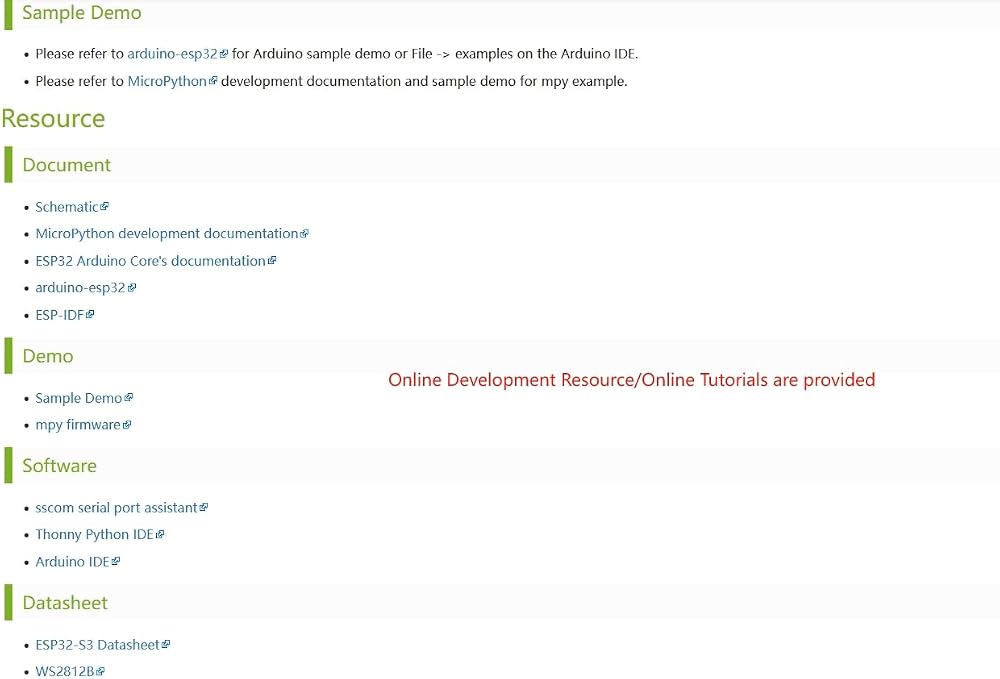The image size is (1000, 679).
Task: Open the mpy firmware link
Action: [x=78, y=425]
